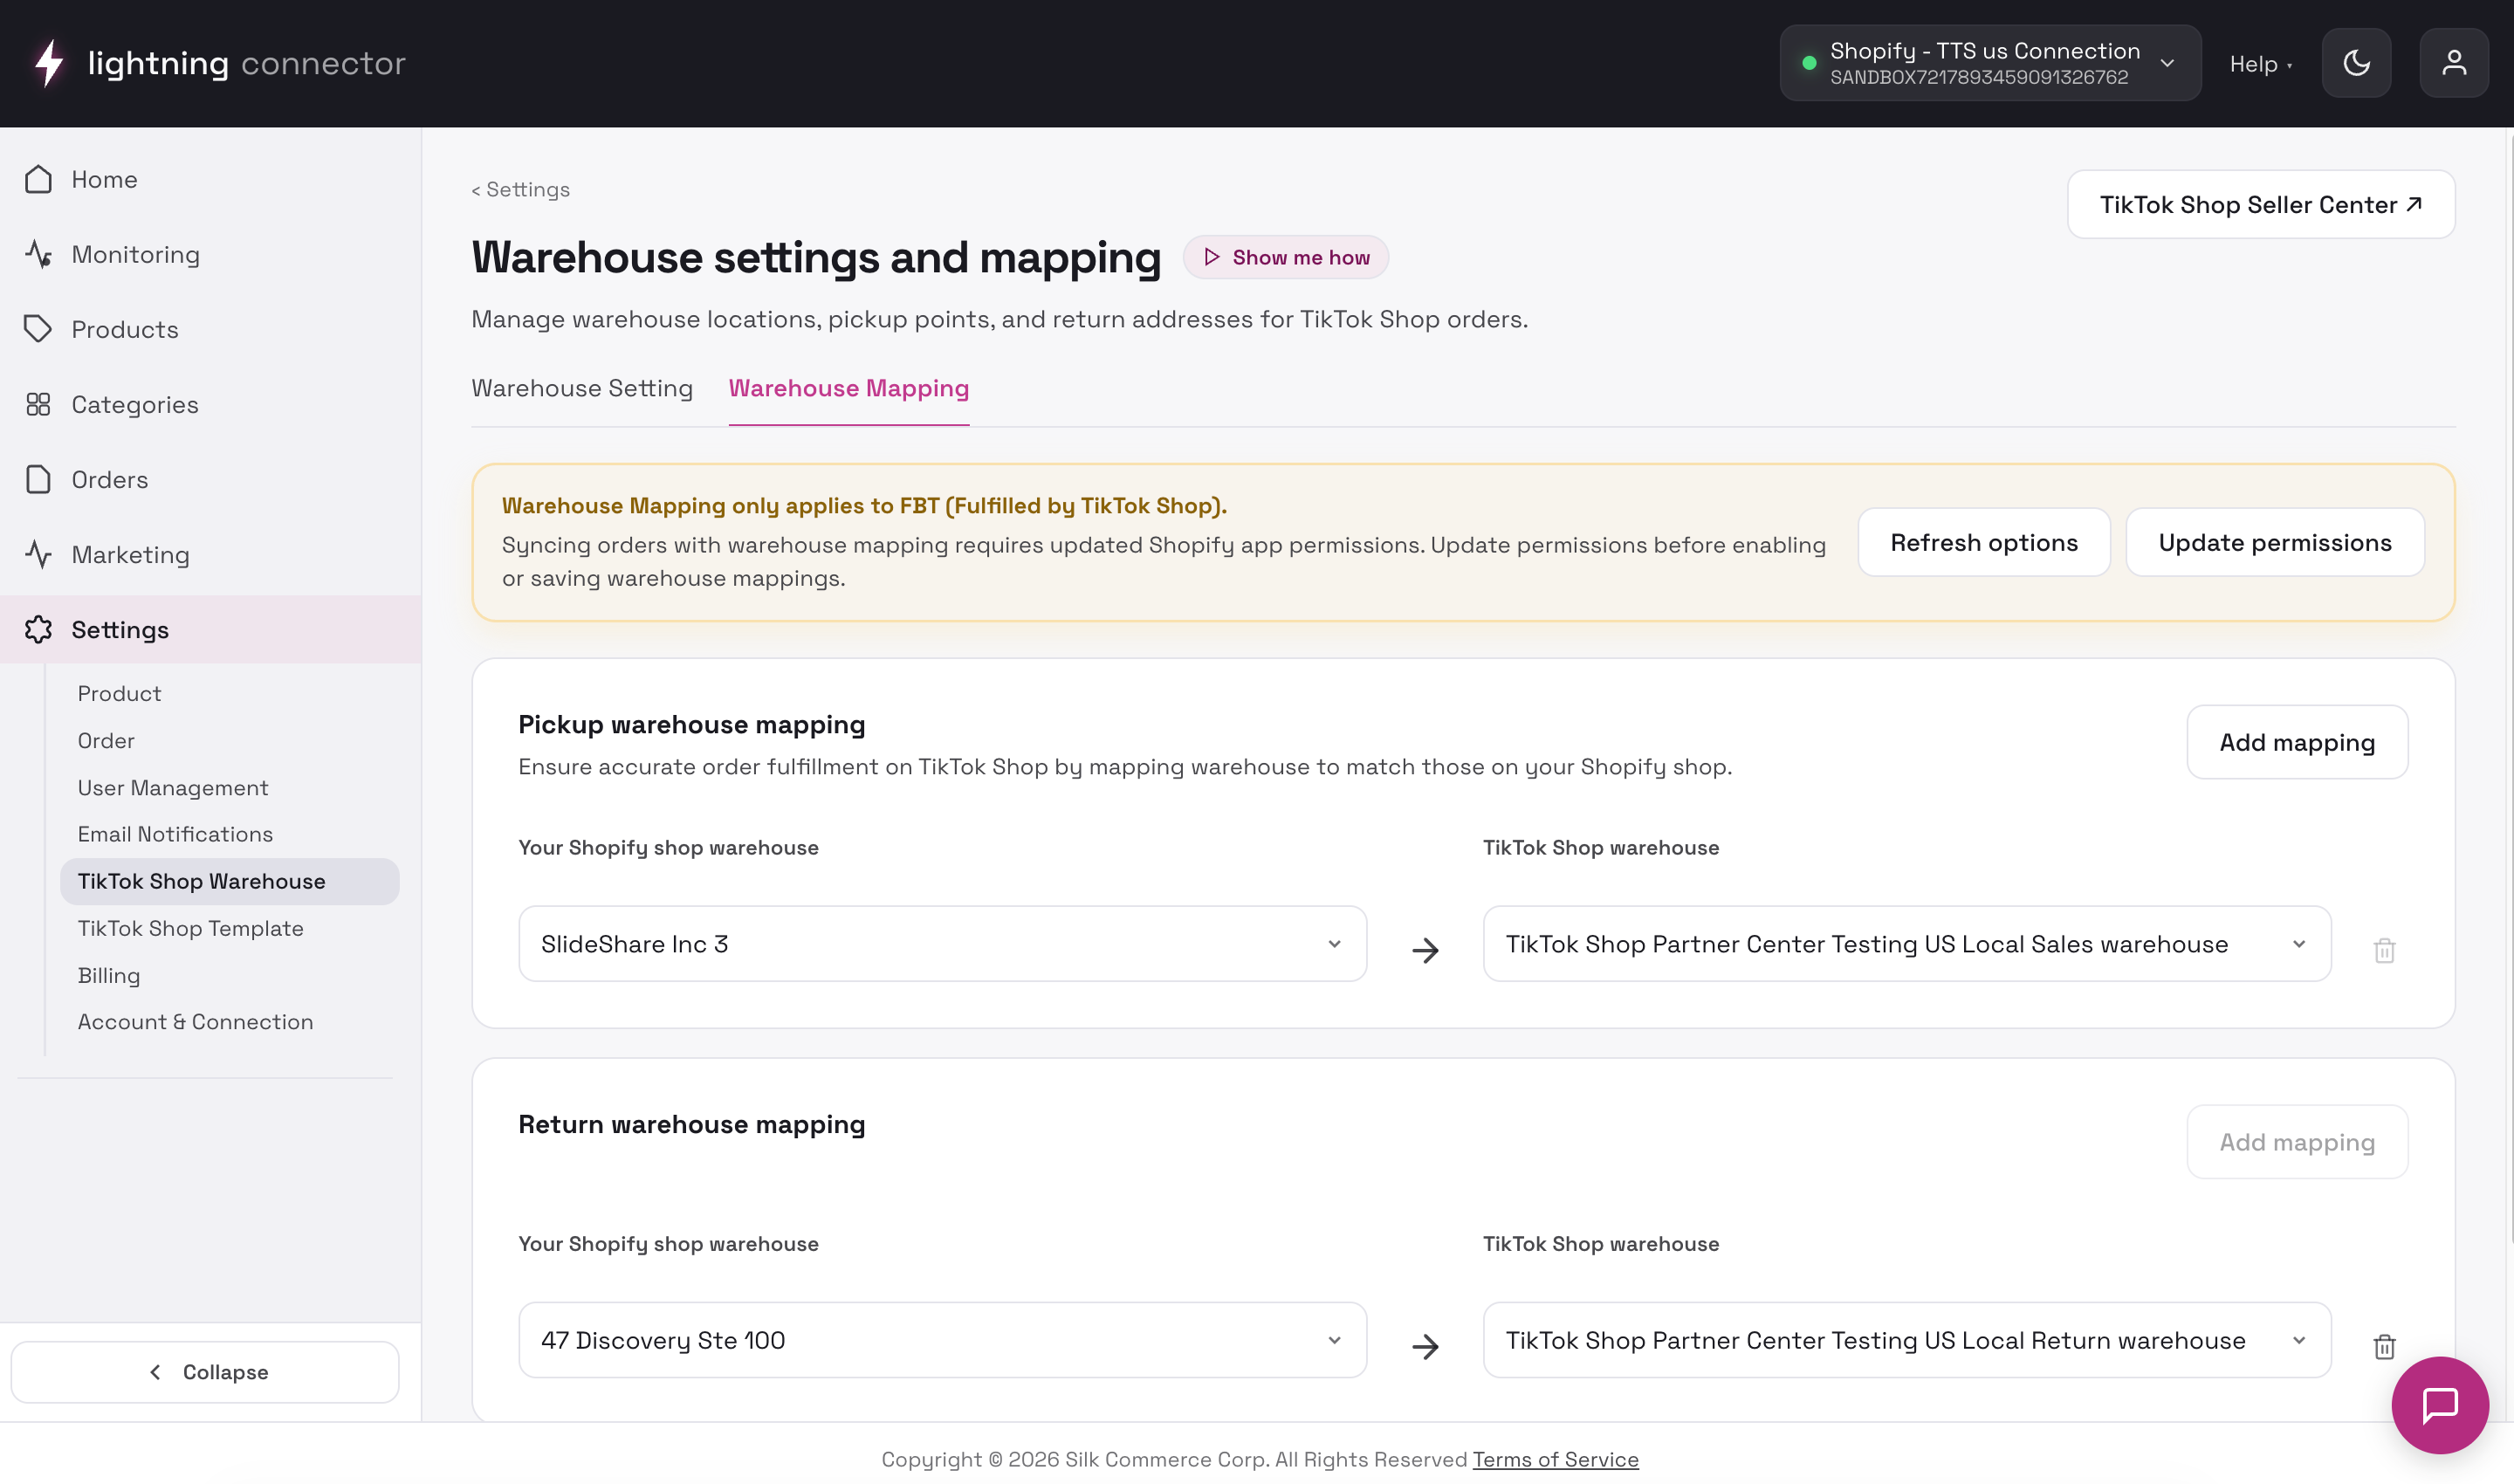Open Categories in sidebar
The height and width of the screenshot is (1484, 2514).
[210, 404]
